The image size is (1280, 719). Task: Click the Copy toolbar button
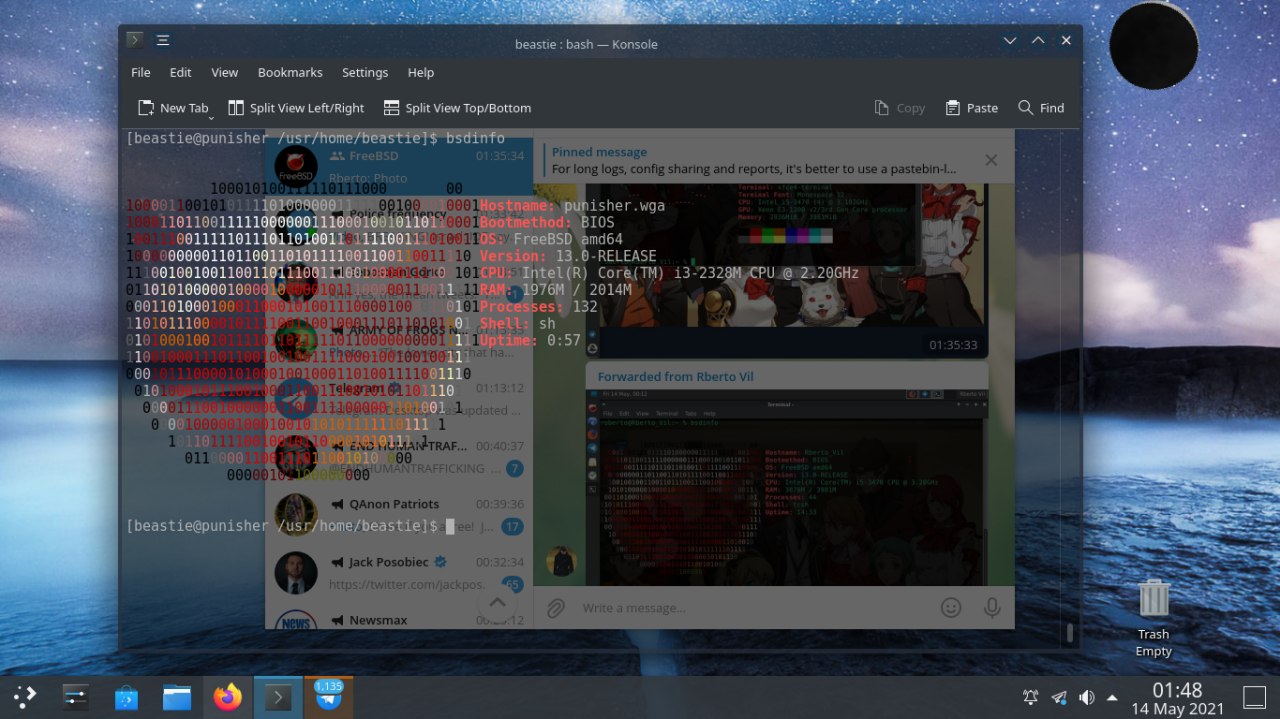[x=899, y=108]
